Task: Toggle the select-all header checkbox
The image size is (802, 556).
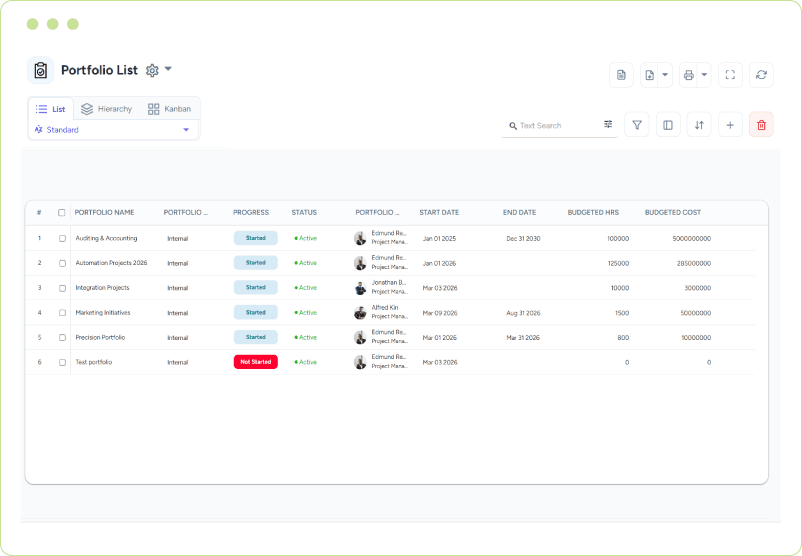Action: click(62, 213)
